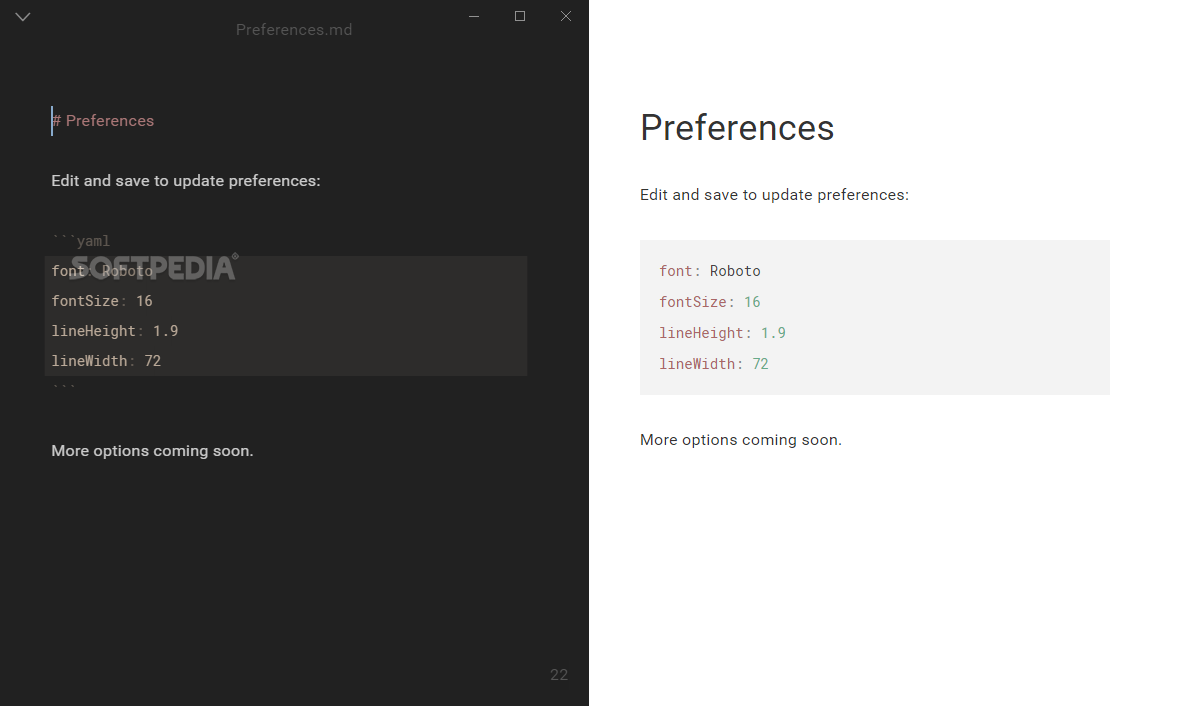Click the ```yaml opening fence line
1177x706 pixels.
pyautogui.click(x=81, y=241)
